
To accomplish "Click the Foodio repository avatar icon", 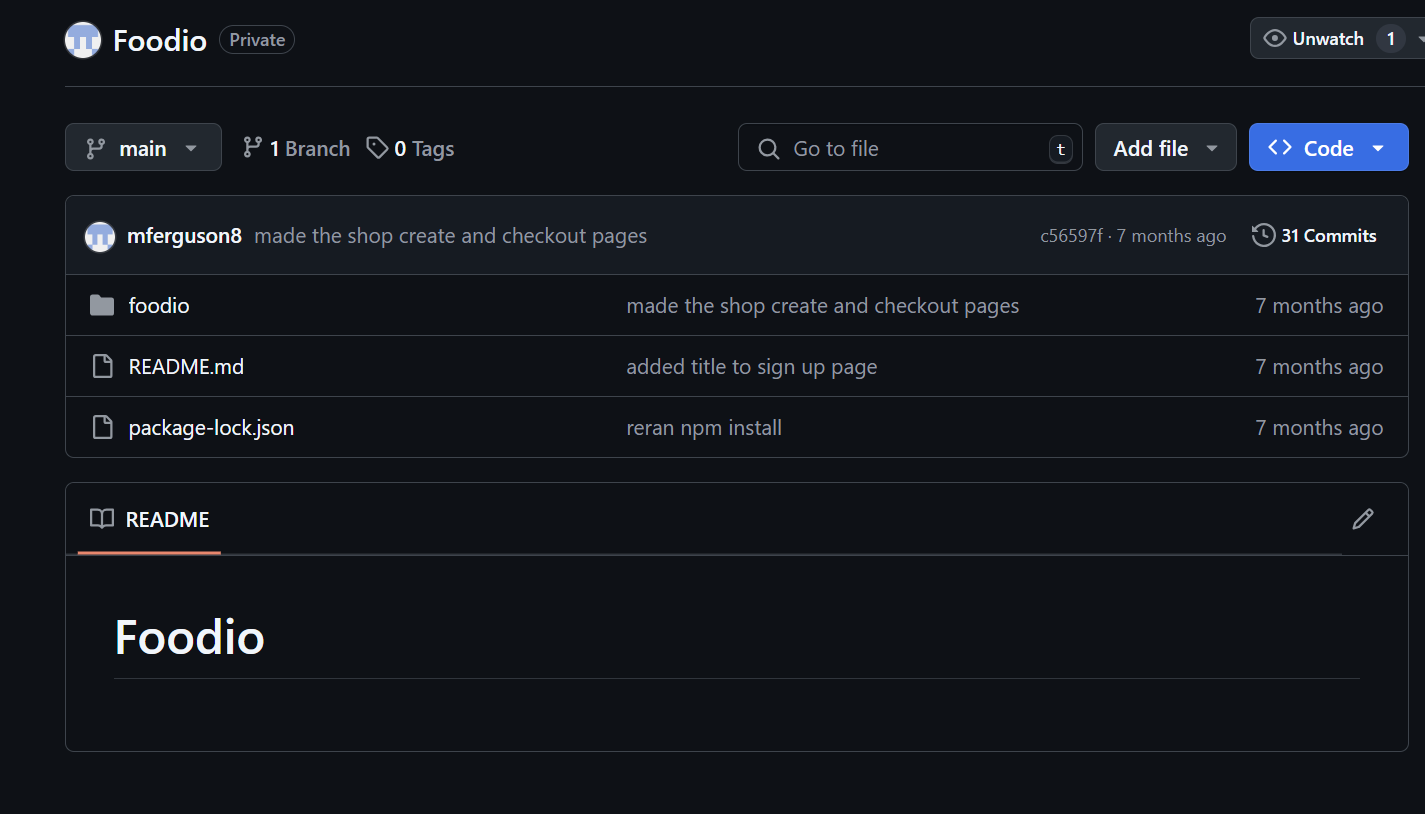I will pyautogui.click(x=83, y=40).
